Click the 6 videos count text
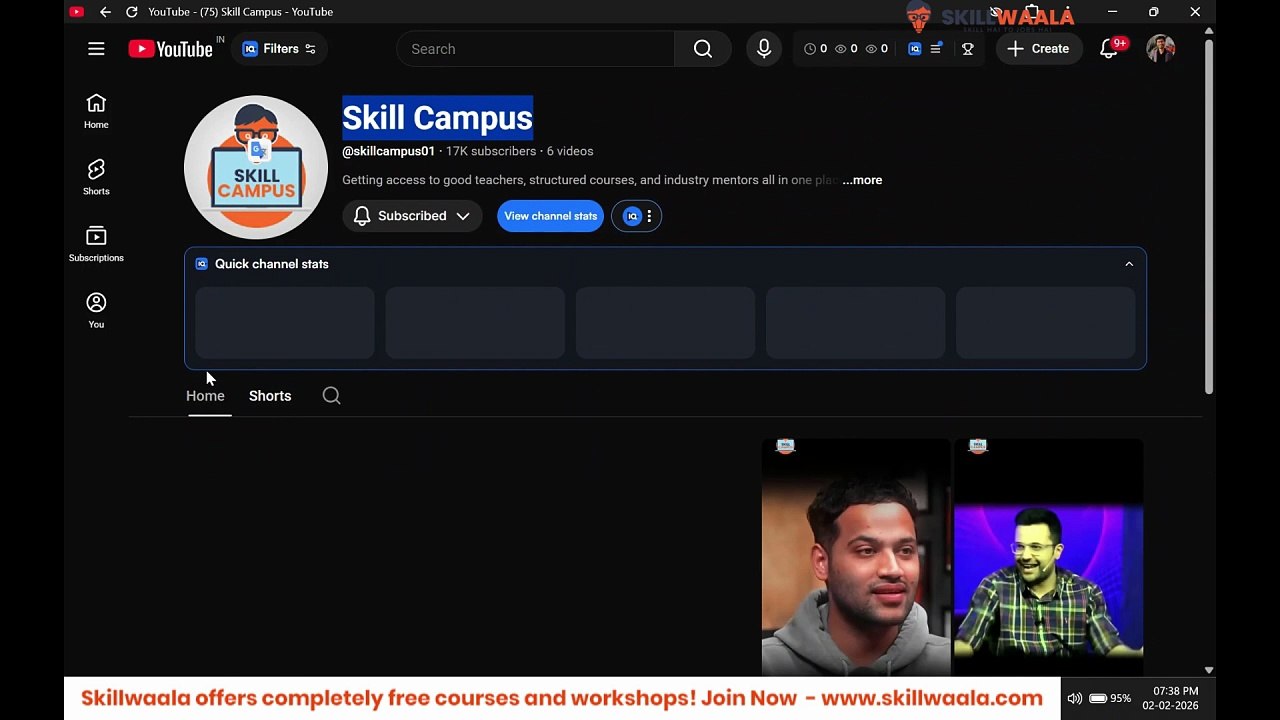The image size is (1280, 720). tap(570, 151)
